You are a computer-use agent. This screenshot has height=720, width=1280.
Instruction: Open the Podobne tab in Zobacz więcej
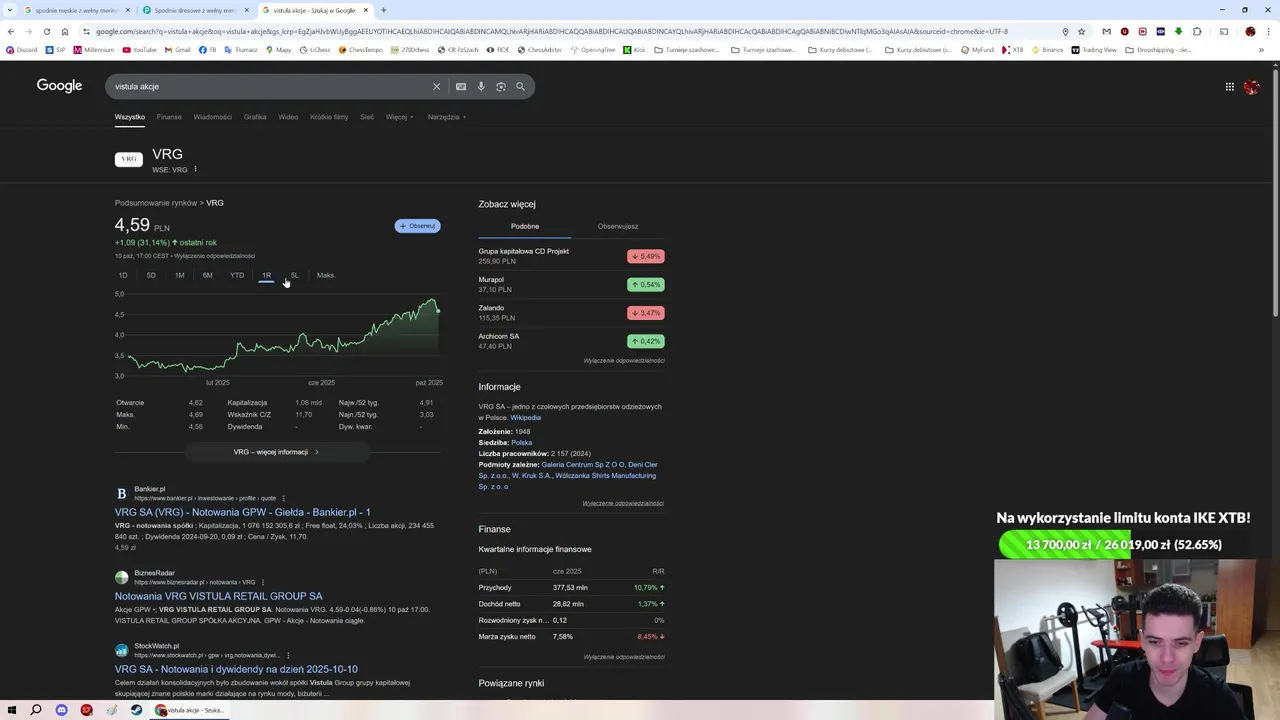pyautogui.click(x=525, y=226)
